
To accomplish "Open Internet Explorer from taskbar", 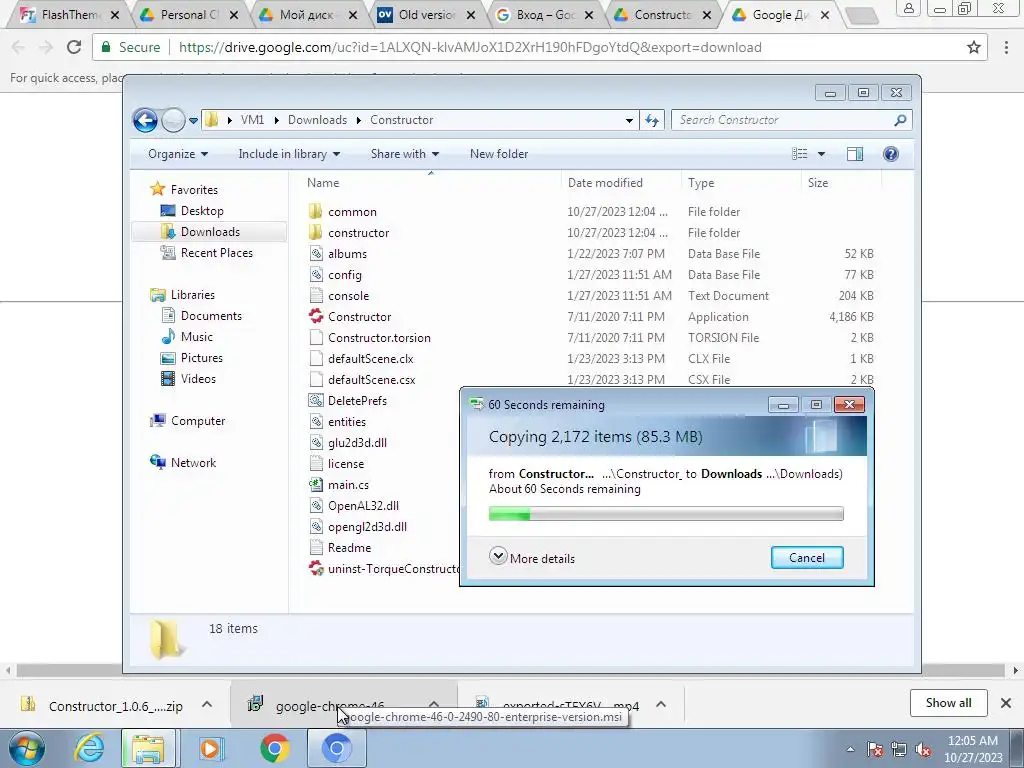I will pos(89,748).
